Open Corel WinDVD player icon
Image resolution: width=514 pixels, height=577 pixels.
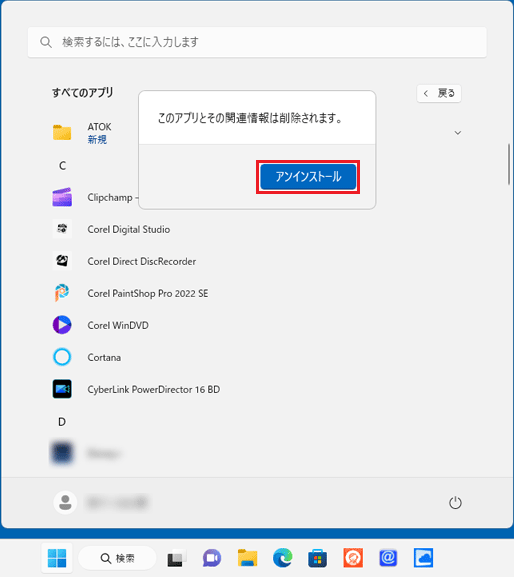(x=62, y=325)
